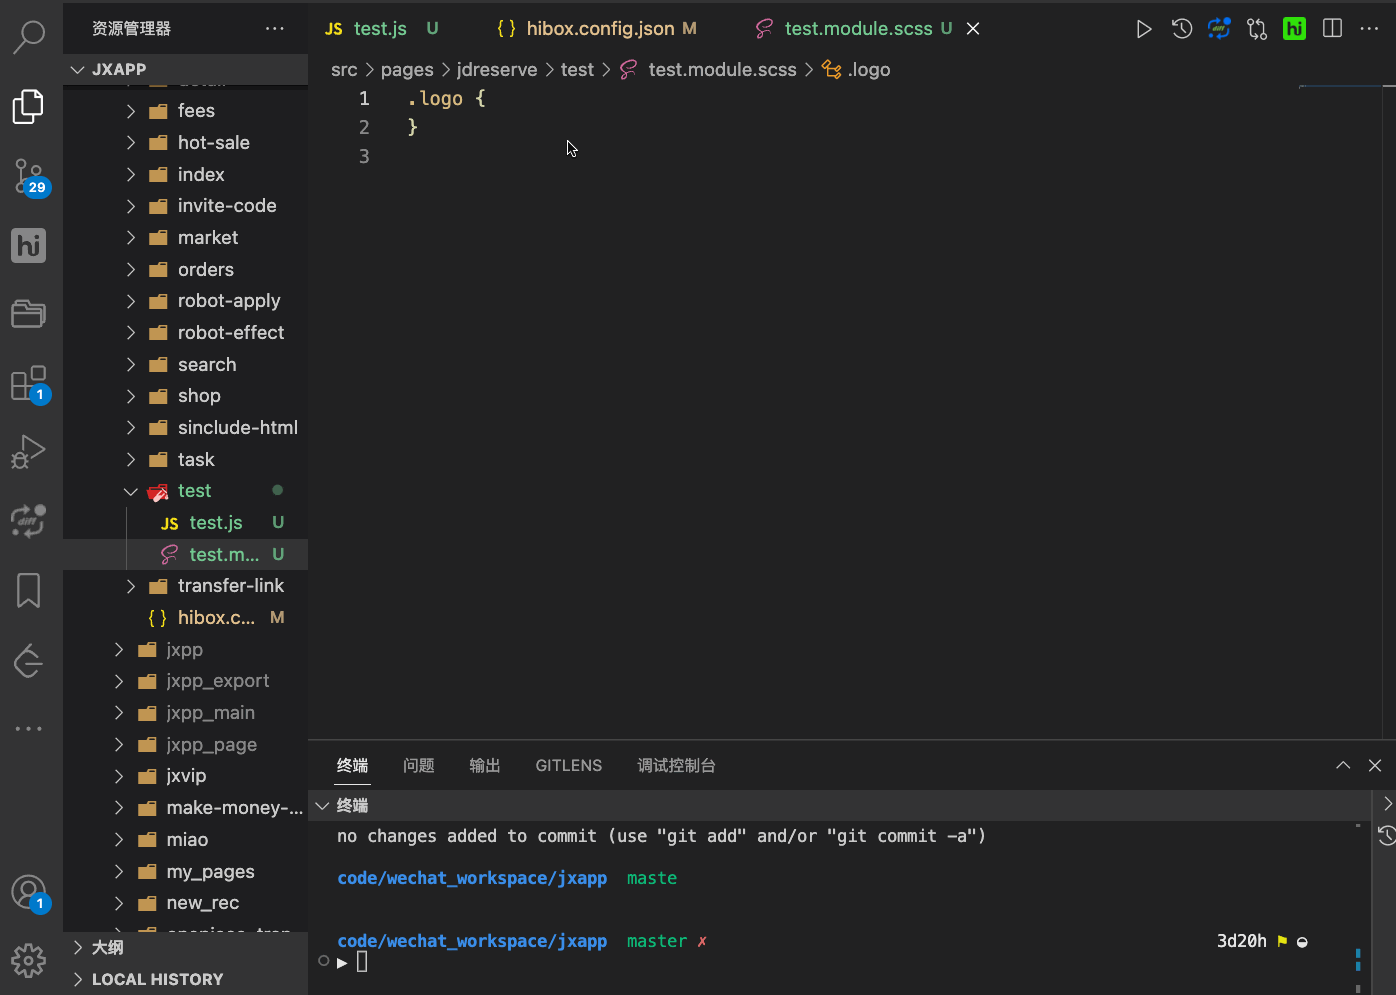This screenshot has width=1396, height=995.
Task: Select the sinclude-html folder
Action: 185,428
